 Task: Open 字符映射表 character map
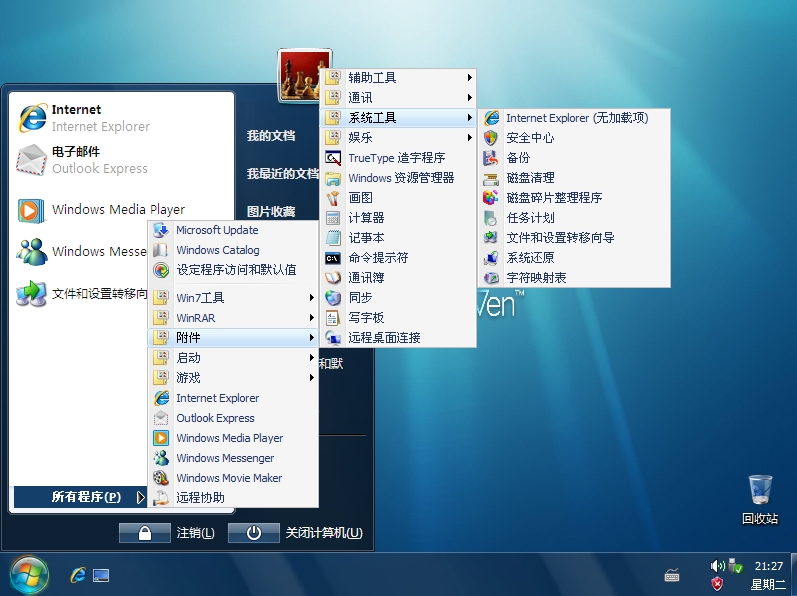pos(574,277)
